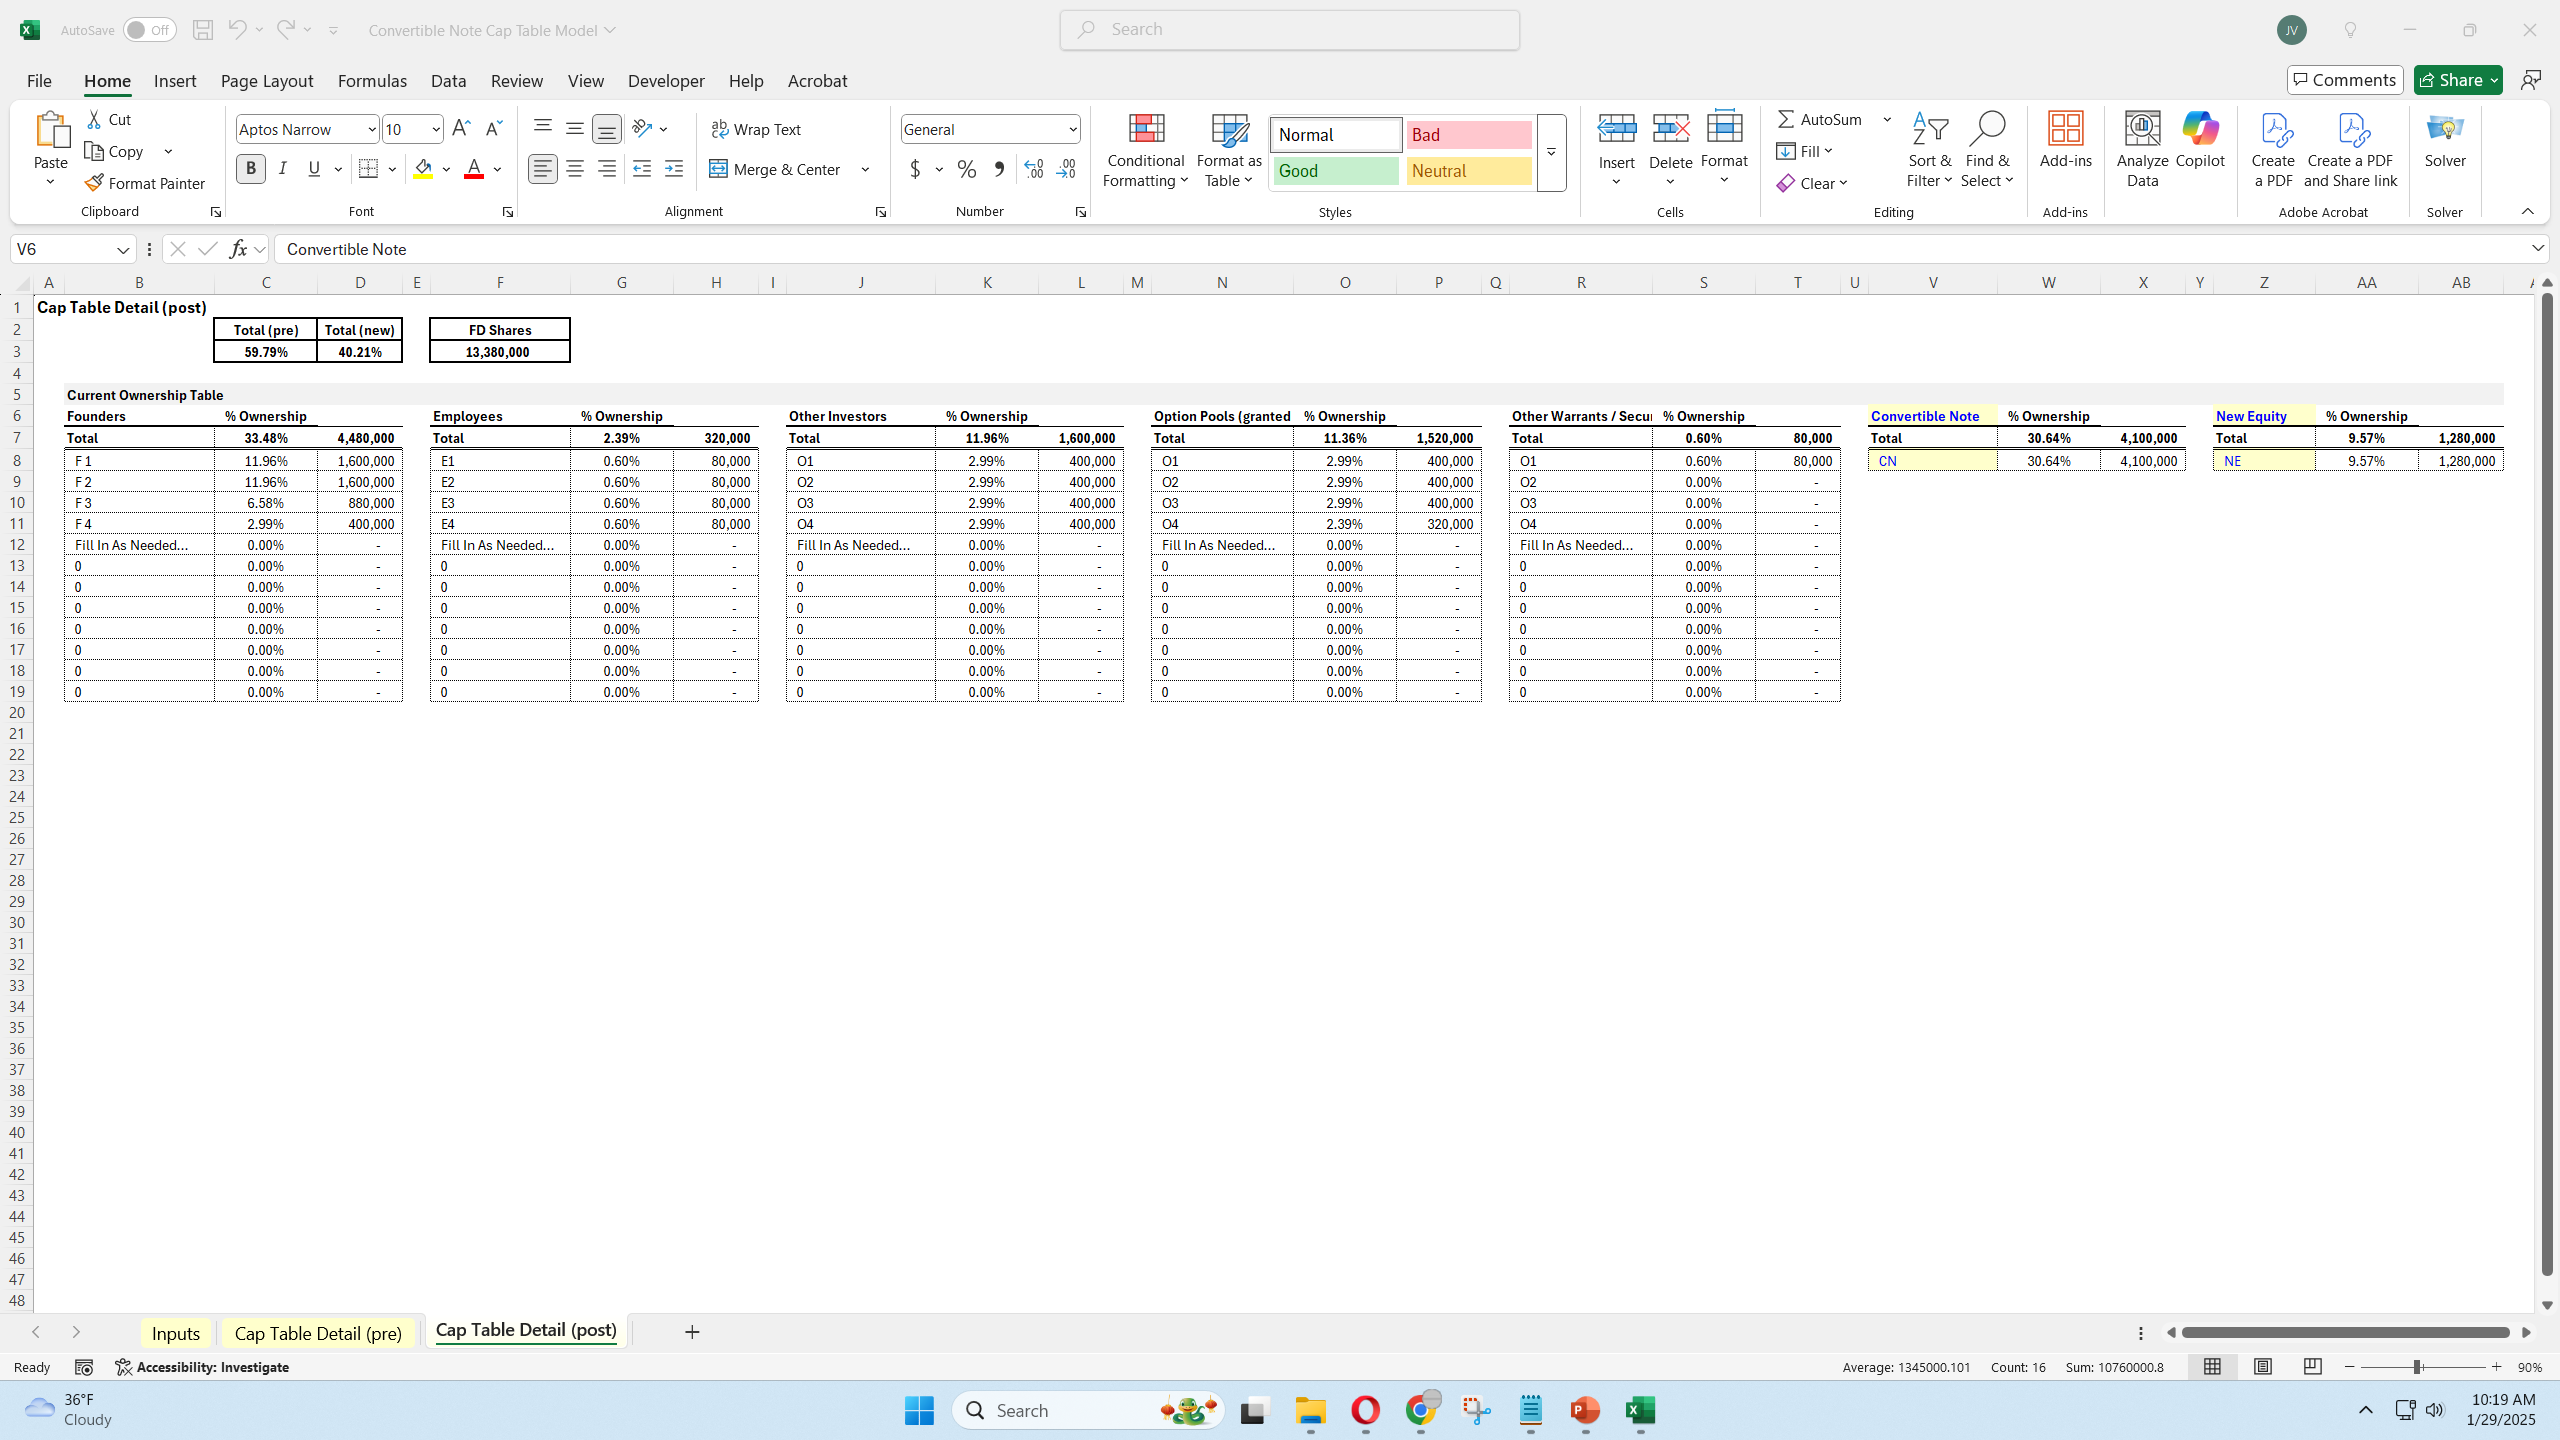Viewport: 2560px width, 1440px height.
Task: Click the Increase Indent icon
Action: coord(674,169)
